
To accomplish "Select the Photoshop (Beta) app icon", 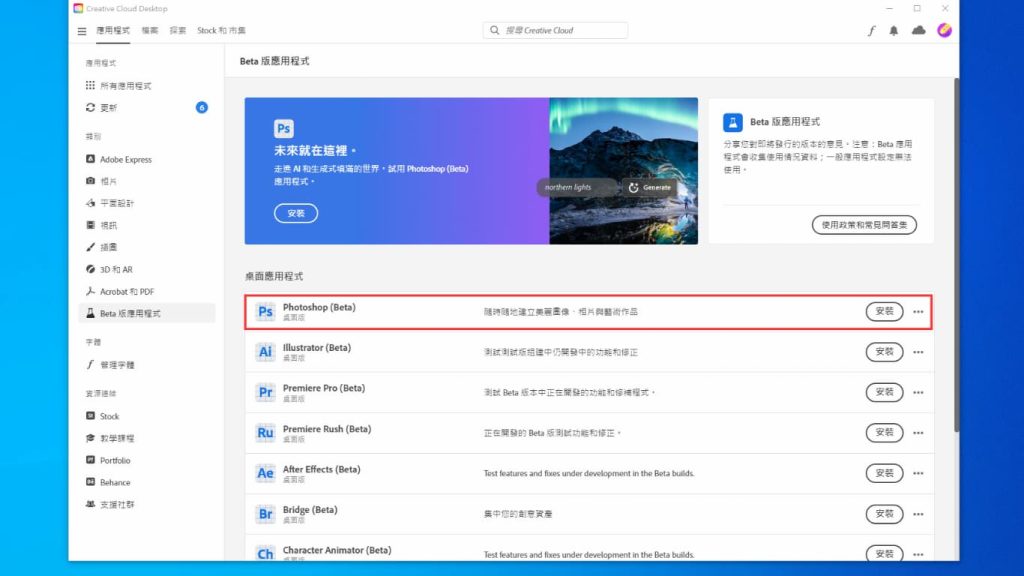I will point(265,311).
